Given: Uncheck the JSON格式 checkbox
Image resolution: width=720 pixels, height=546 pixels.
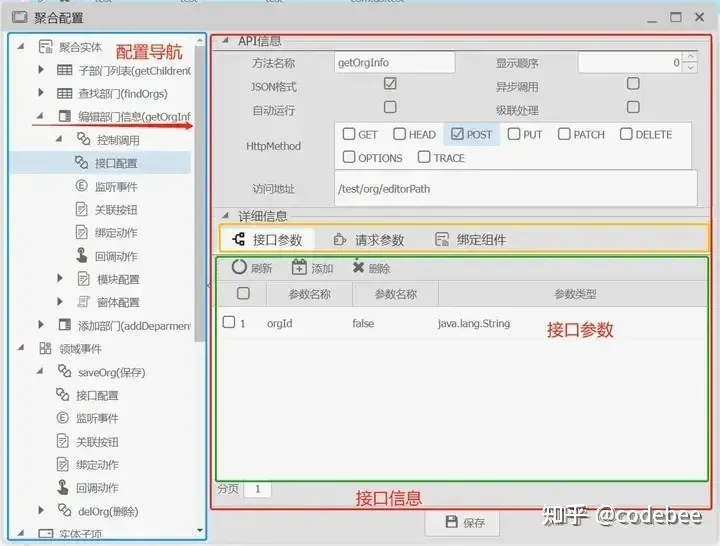Looking at the screenshot, I should tap(390, 84).
